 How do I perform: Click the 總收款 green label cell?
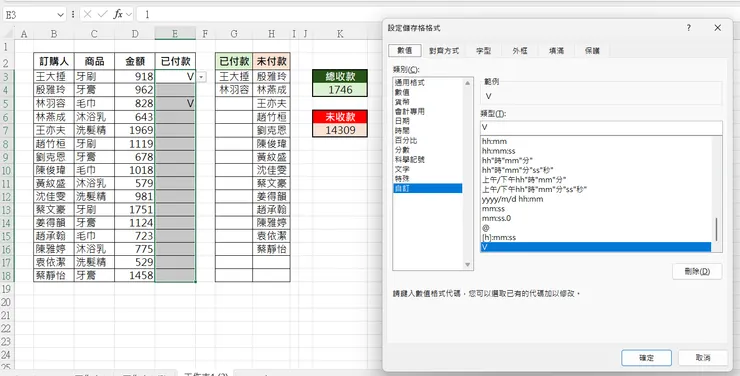[x=340, y=76]
